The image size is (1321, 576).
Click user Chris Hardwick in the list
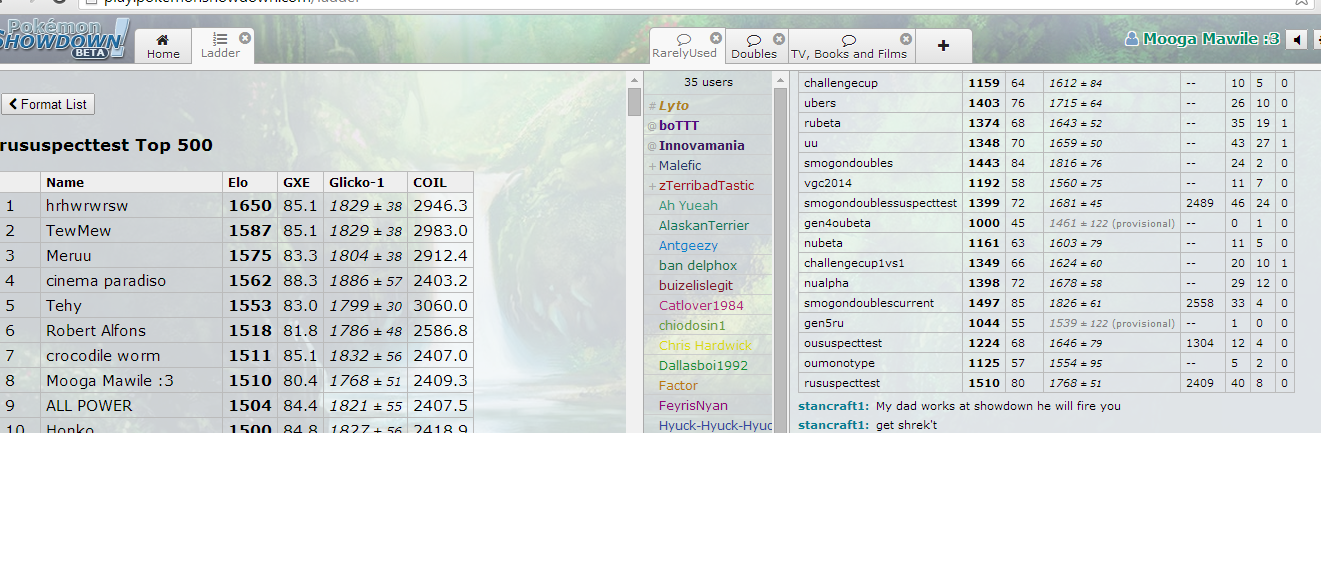(x=704, y=345)
